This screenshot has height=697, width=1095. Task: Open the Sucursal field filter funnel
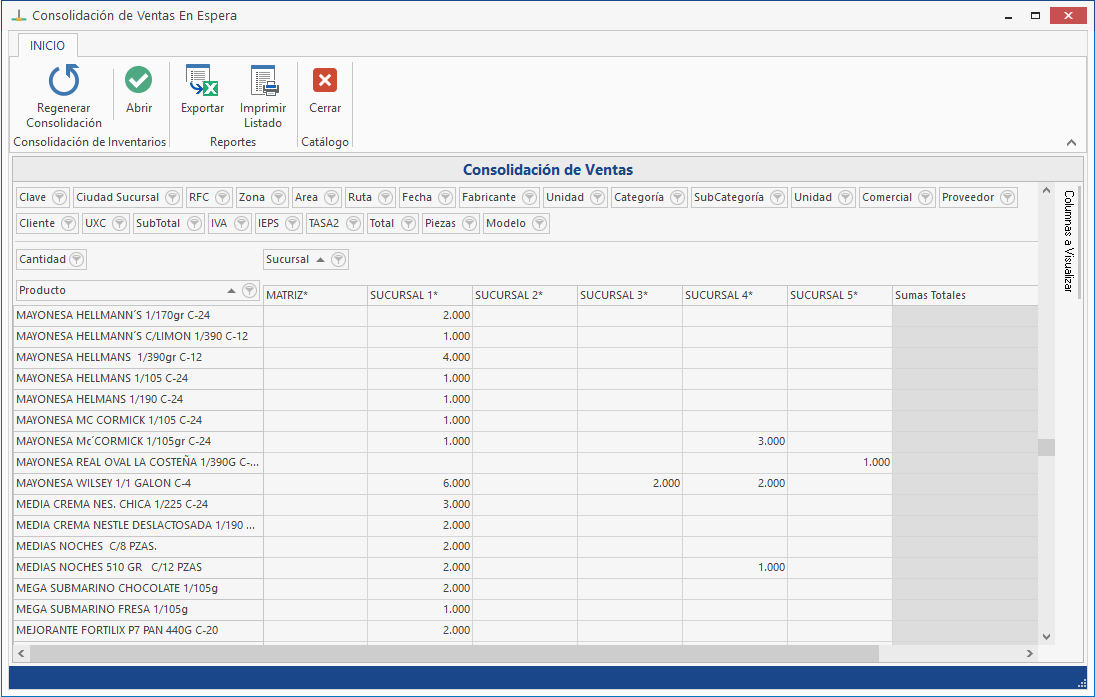click(x=339, y=260)
